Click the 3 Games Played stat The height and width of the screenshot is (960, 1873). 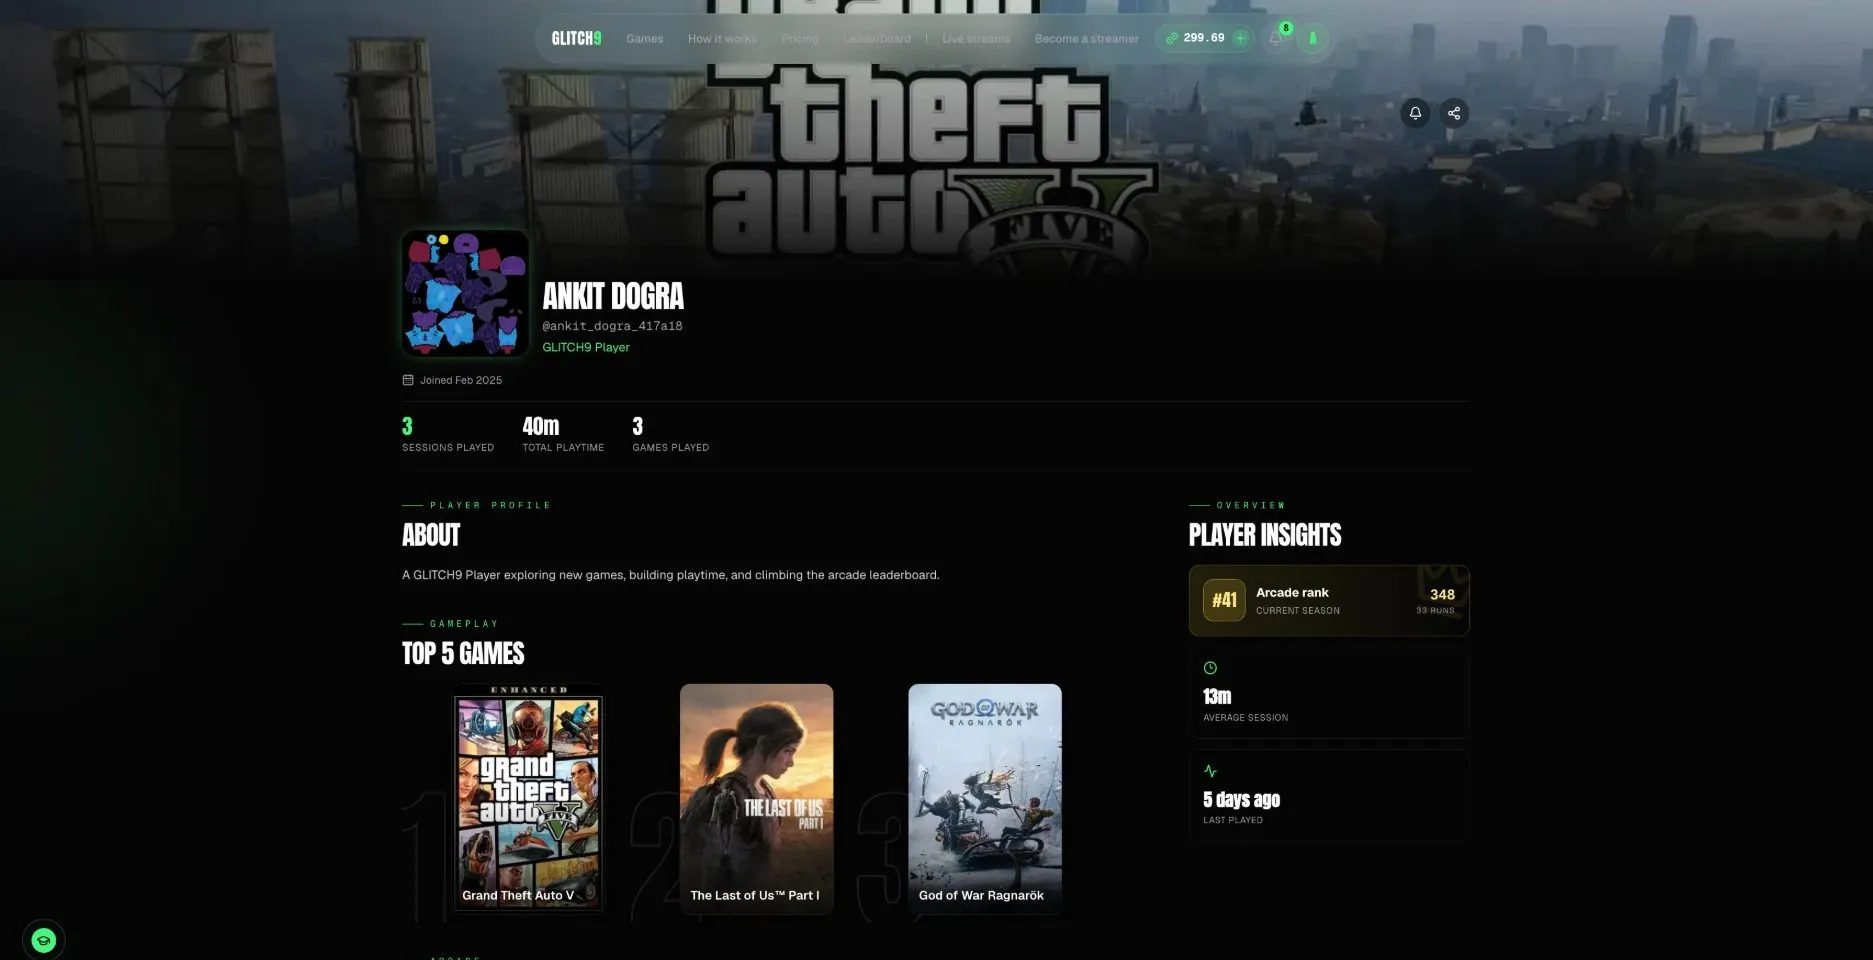click(x=670, y=434)
